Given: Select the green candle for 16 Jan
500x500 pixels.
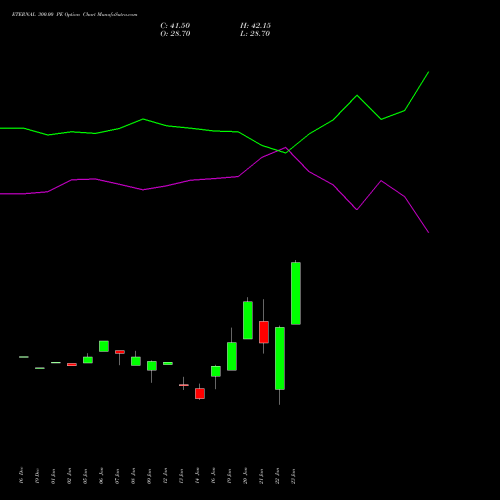Looking at the screenshot, I should point(216,371).
